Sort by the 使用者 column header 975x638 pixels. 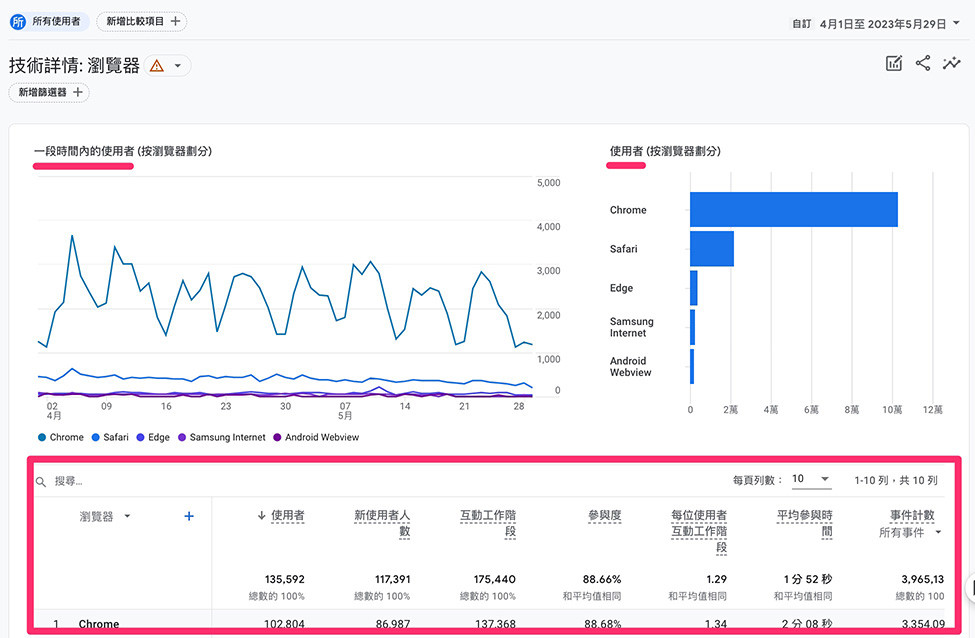pyautogui.click(x=287, y=515)
